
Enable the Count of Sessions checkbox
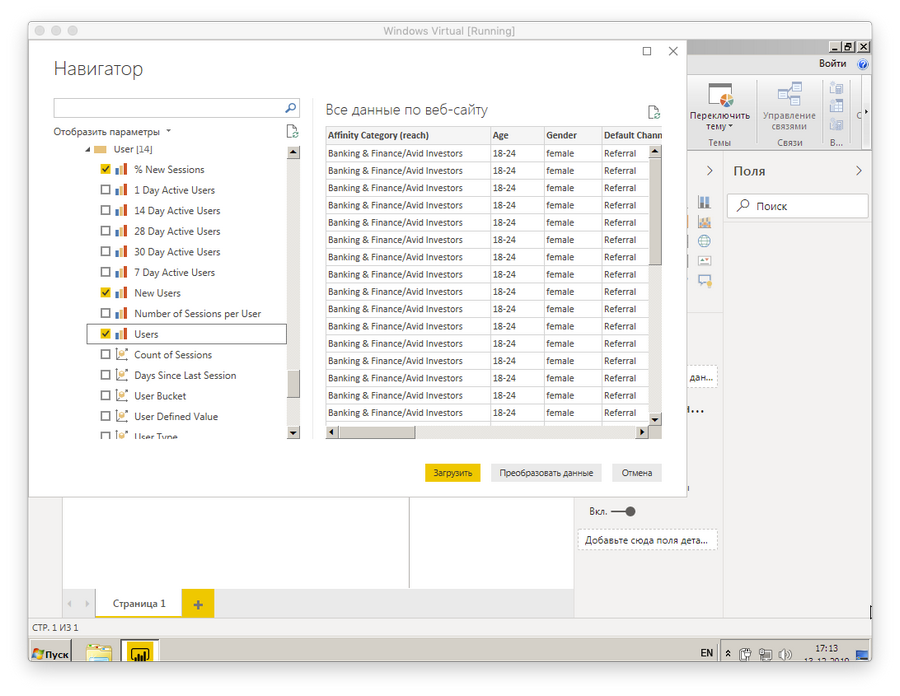(x=106, y=355)
